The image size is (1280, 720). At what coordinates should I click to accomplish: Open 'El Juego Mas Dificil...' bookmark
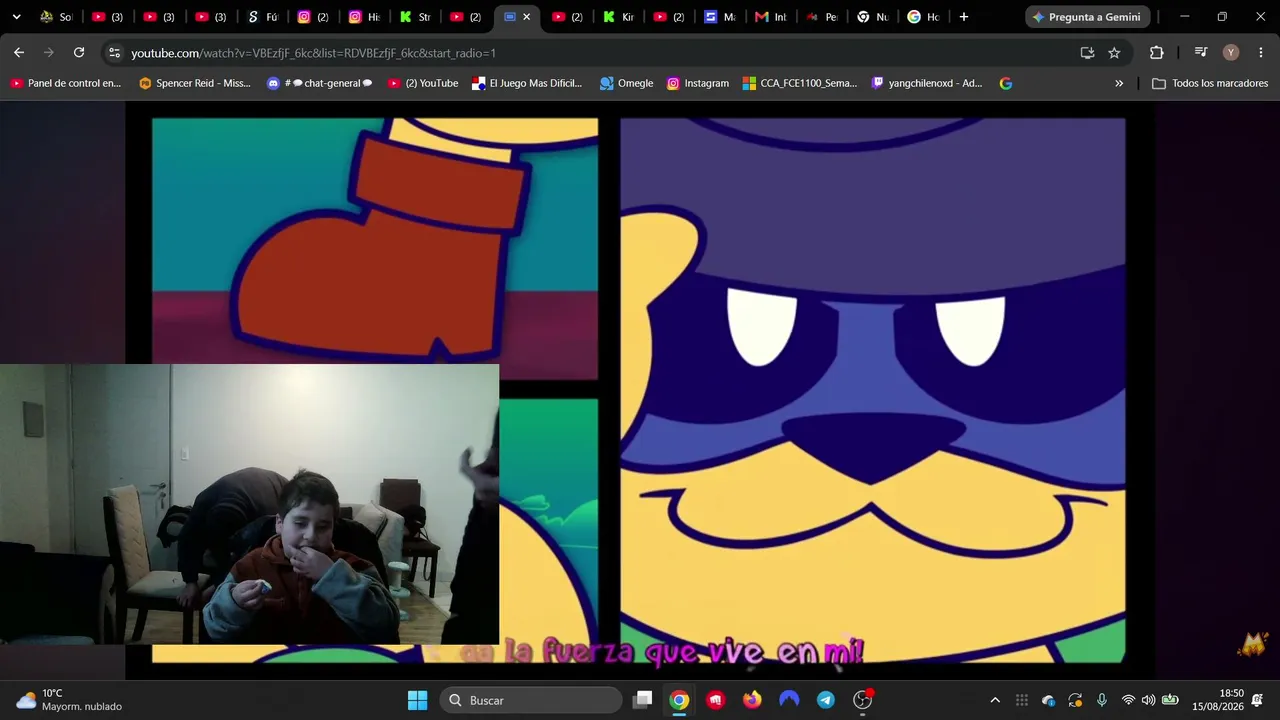(x=527, y=83)
